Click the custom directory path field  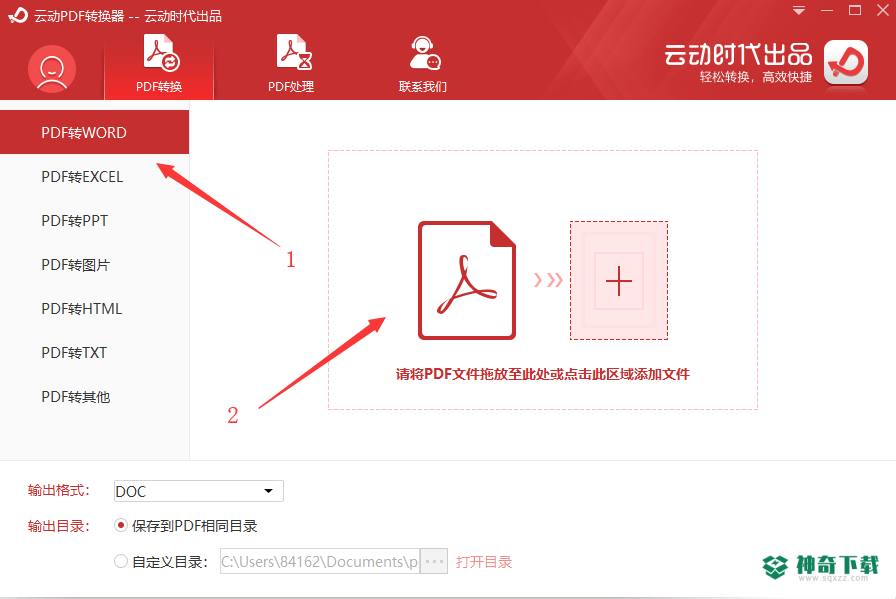[x=320, y=561]
